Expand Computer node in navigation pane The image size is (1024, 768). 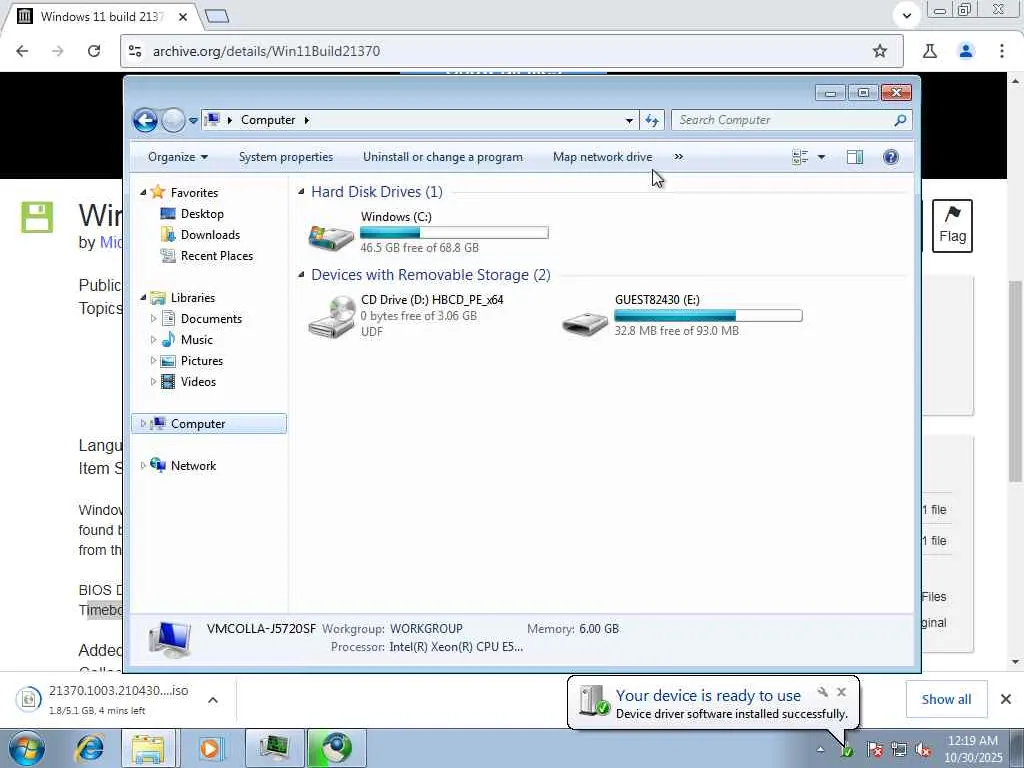[x=143, y=423]
